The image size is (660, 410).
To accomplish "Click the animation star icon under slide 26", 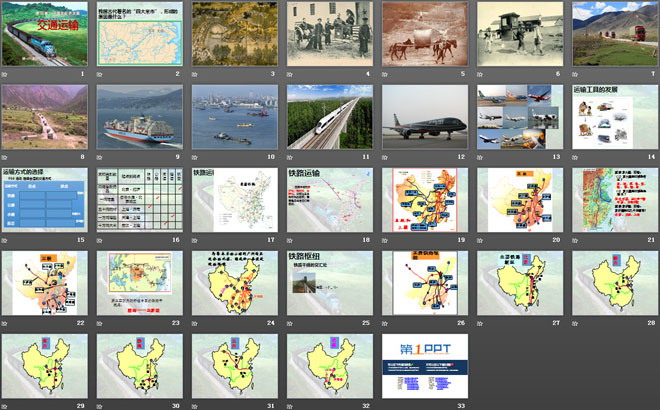I will pyautogui.click(x=385, y=324).
